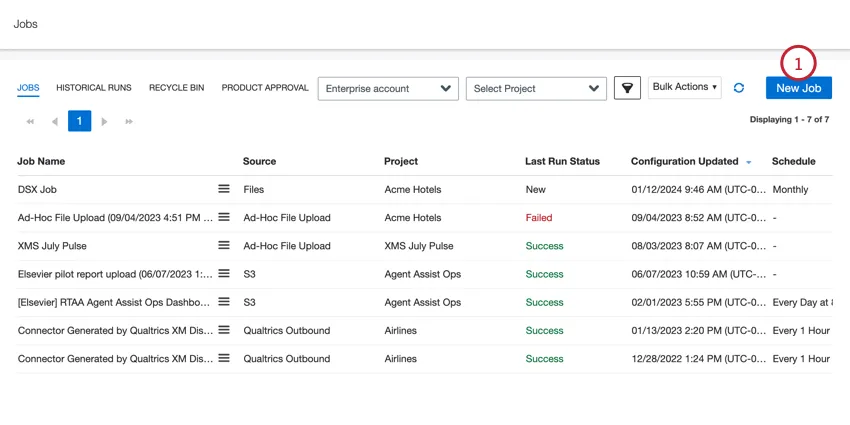Open menu icon for Elsevier pilot report job
The width and height of the screenshot is (850, 425).
click(x=224, y=273)
